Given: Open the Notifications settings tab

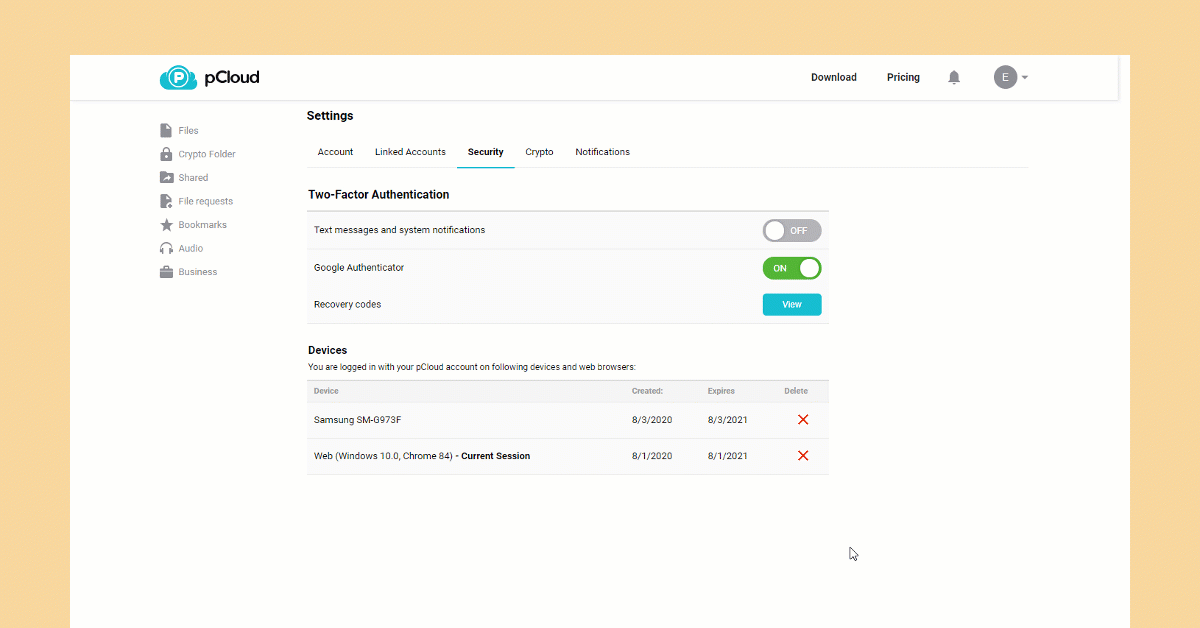Looking at the screenshot, I should click(603, 152).
